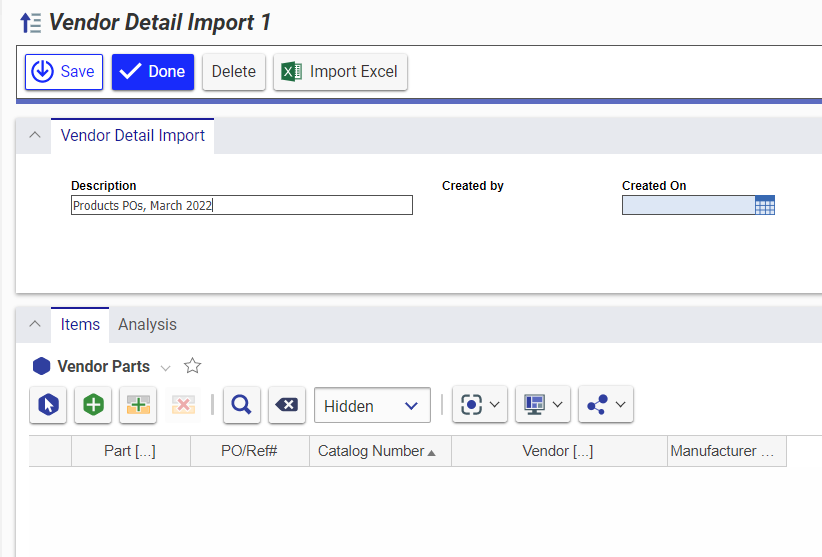Click the Vendor Detail Import title icon

[30, 23]
